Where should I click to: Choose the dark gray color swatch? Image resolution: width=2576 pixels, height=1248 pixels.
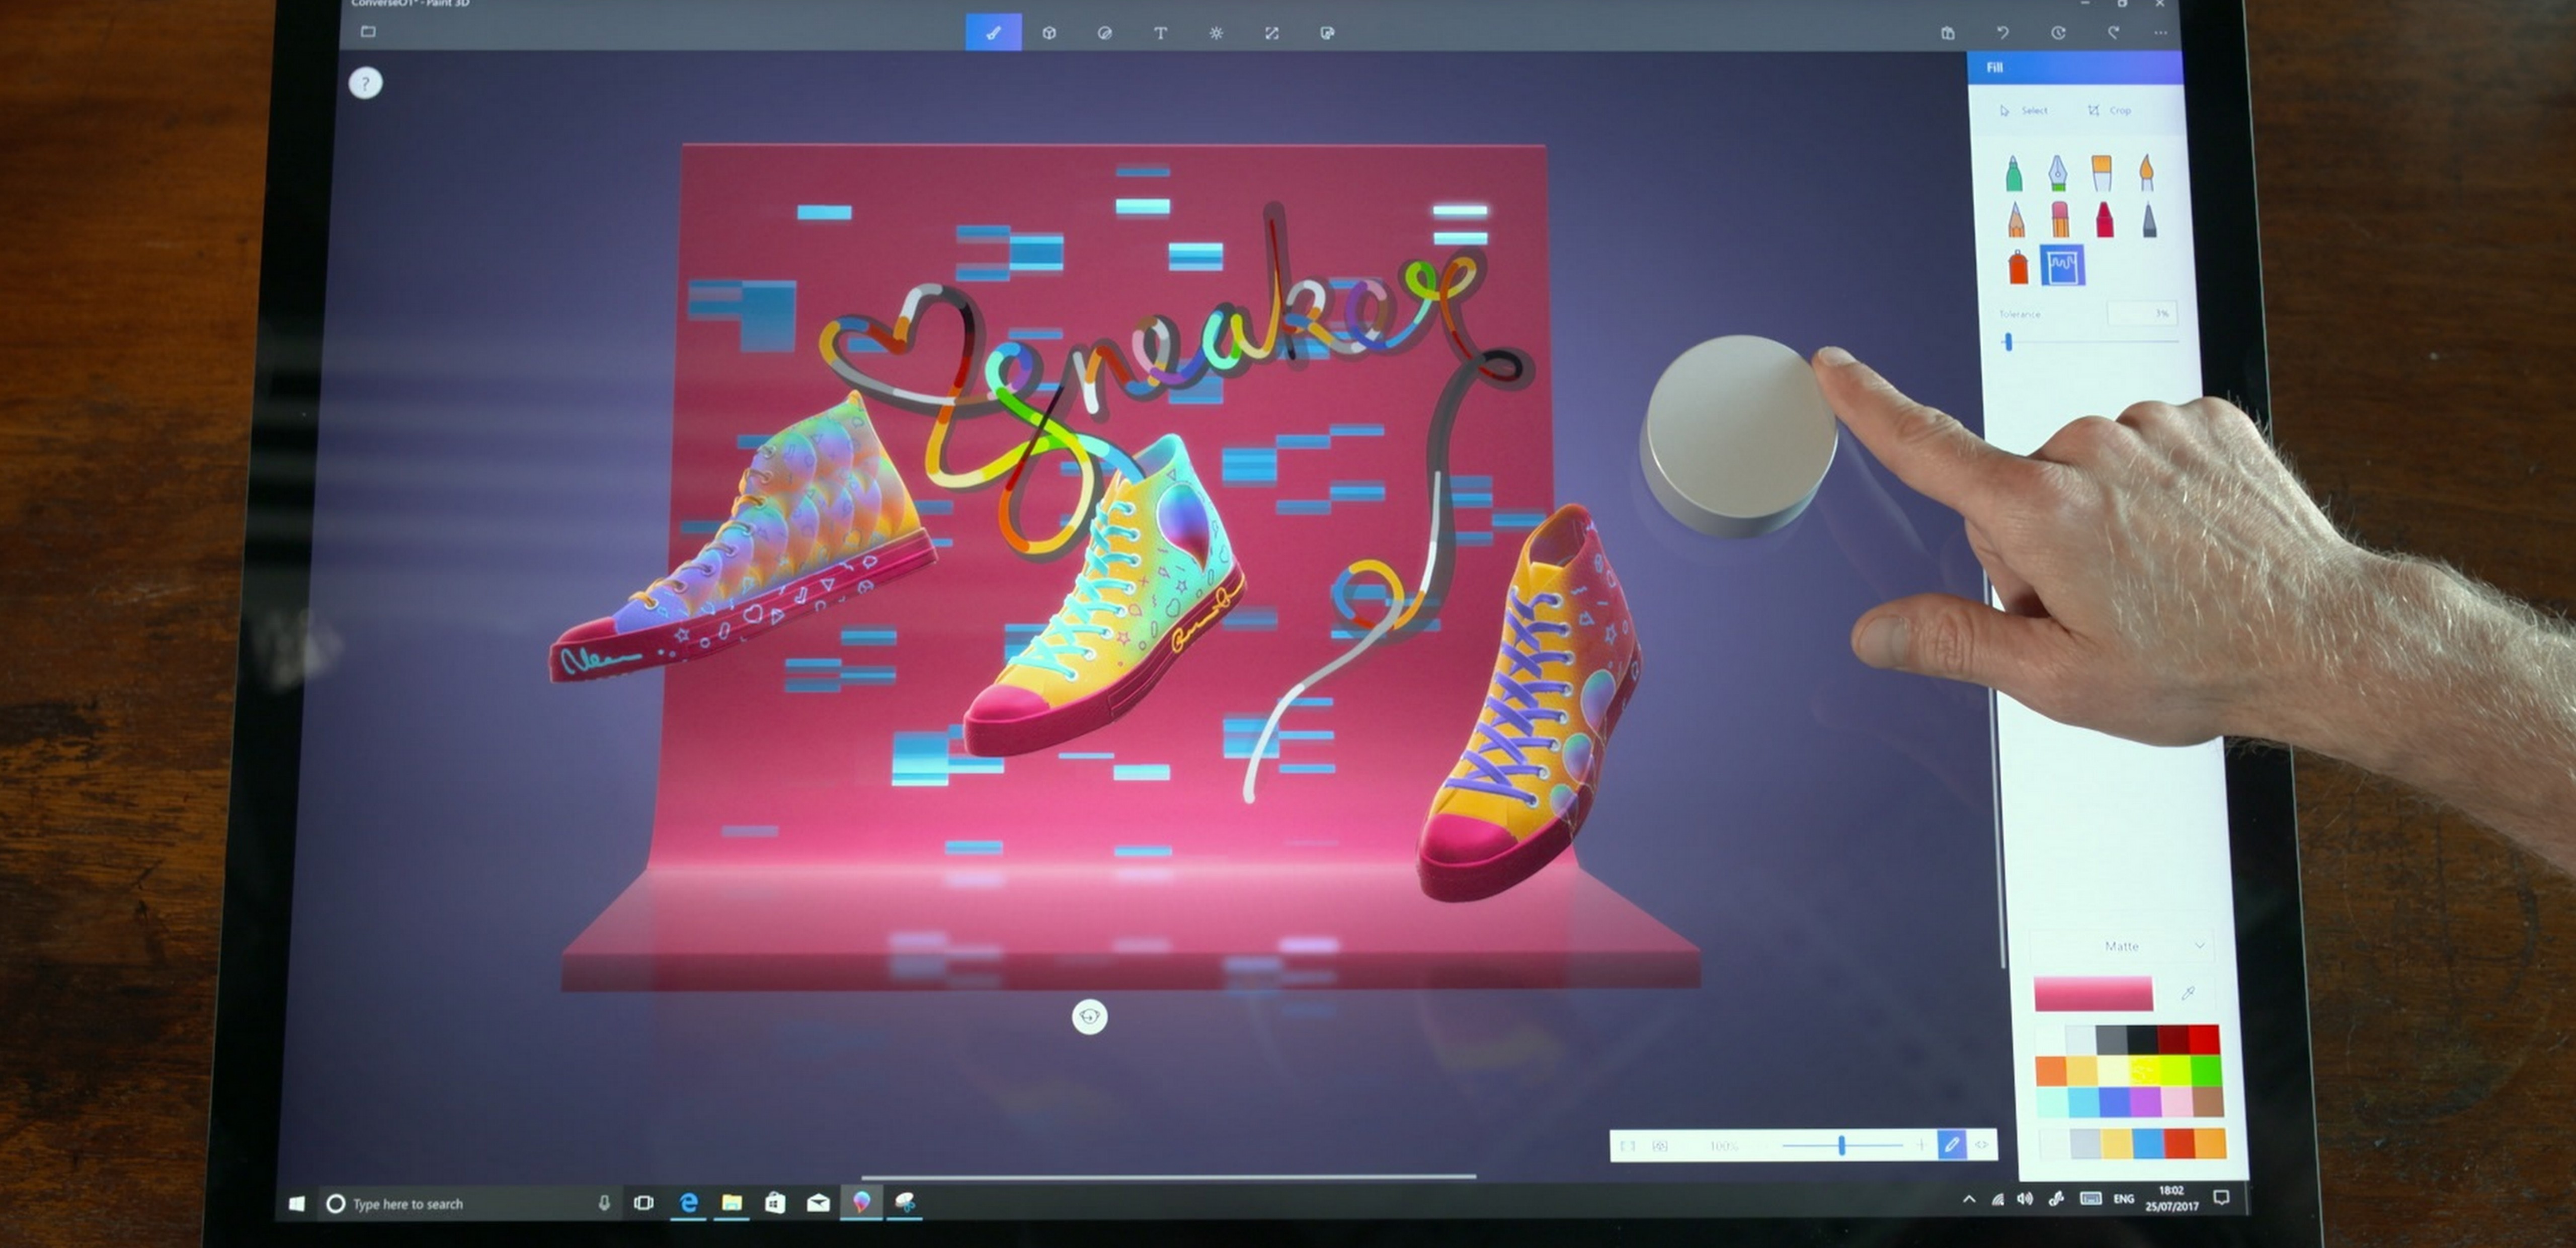[x=2111, y=1040]
